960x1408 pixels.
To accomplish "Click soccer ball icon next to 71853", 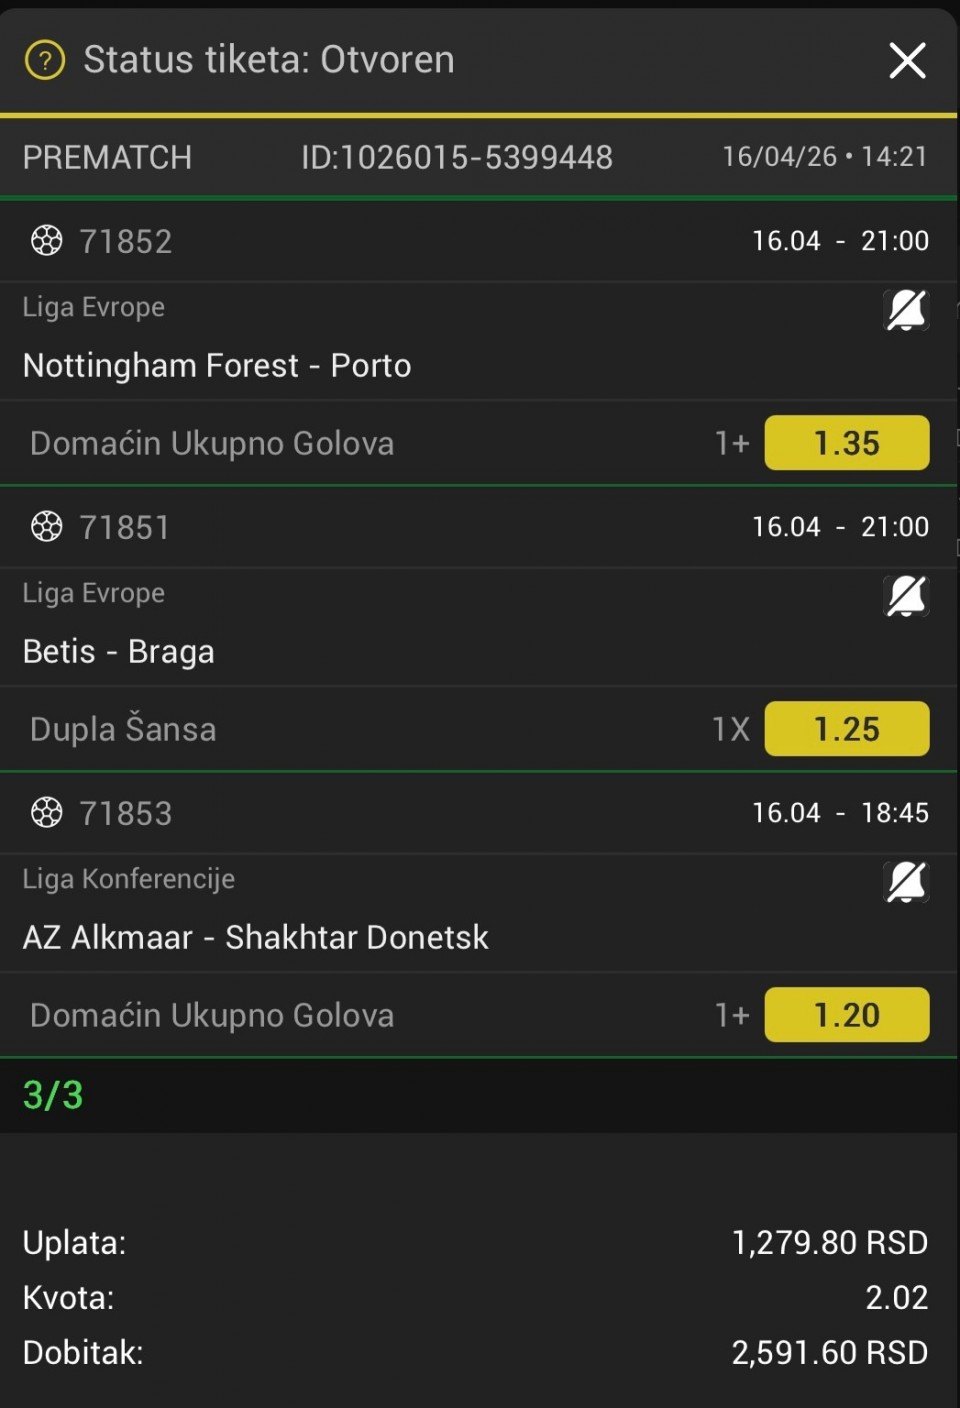I will pos(46,813).
